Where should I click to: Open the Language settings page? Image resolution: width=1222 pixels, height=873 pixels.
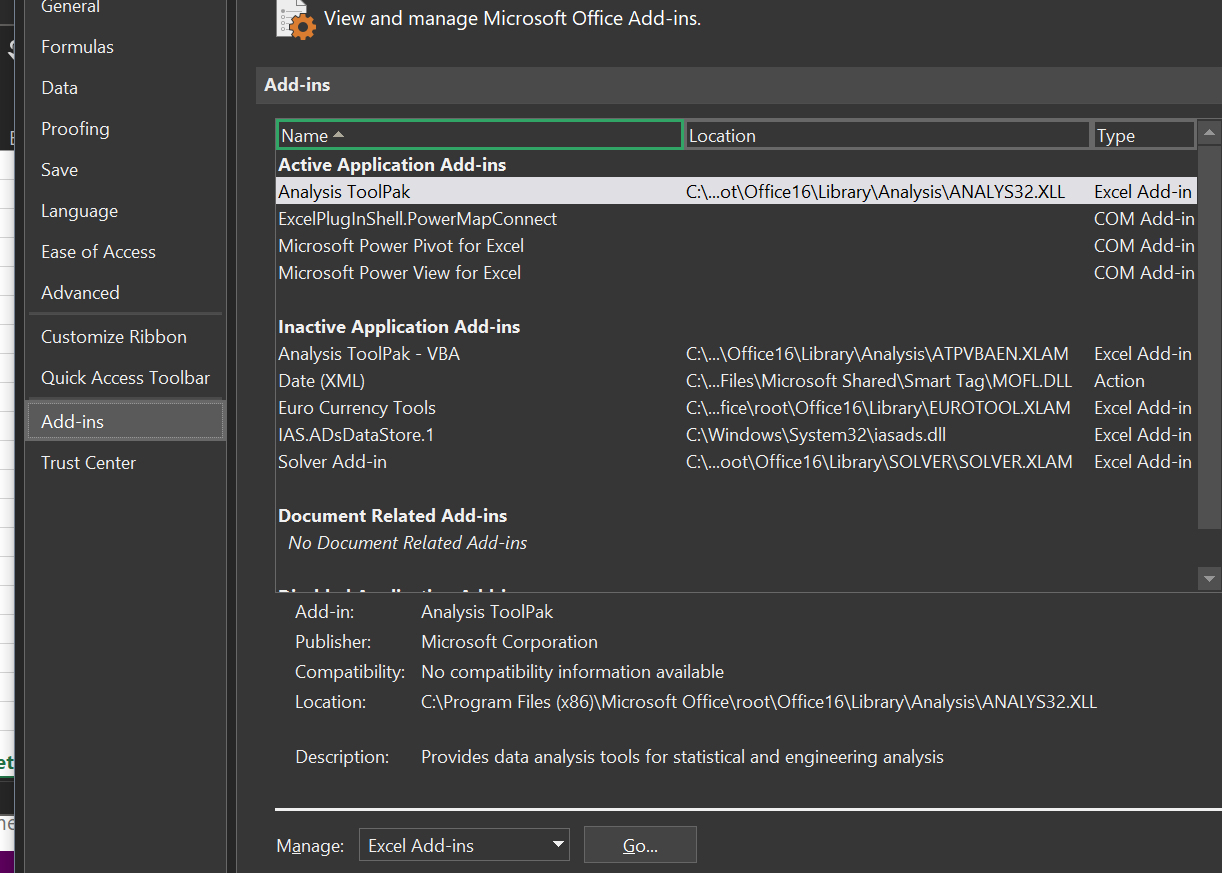(79, 210)
